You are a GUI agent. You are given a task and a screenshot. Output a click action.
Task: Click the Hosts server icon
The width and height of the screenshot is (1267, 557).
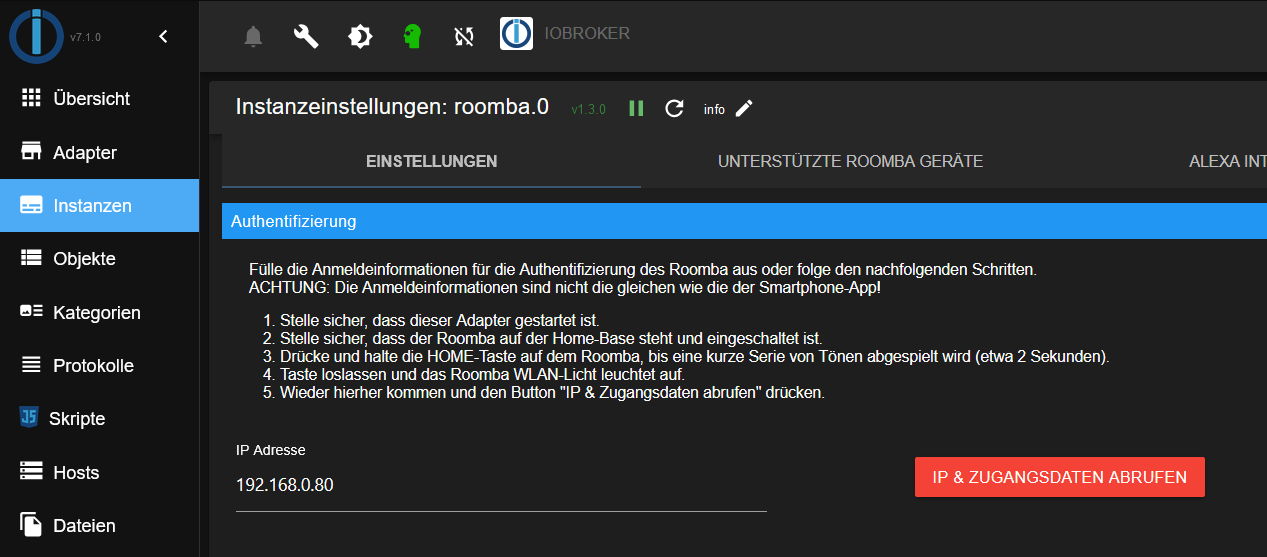(x=31, y=472)
